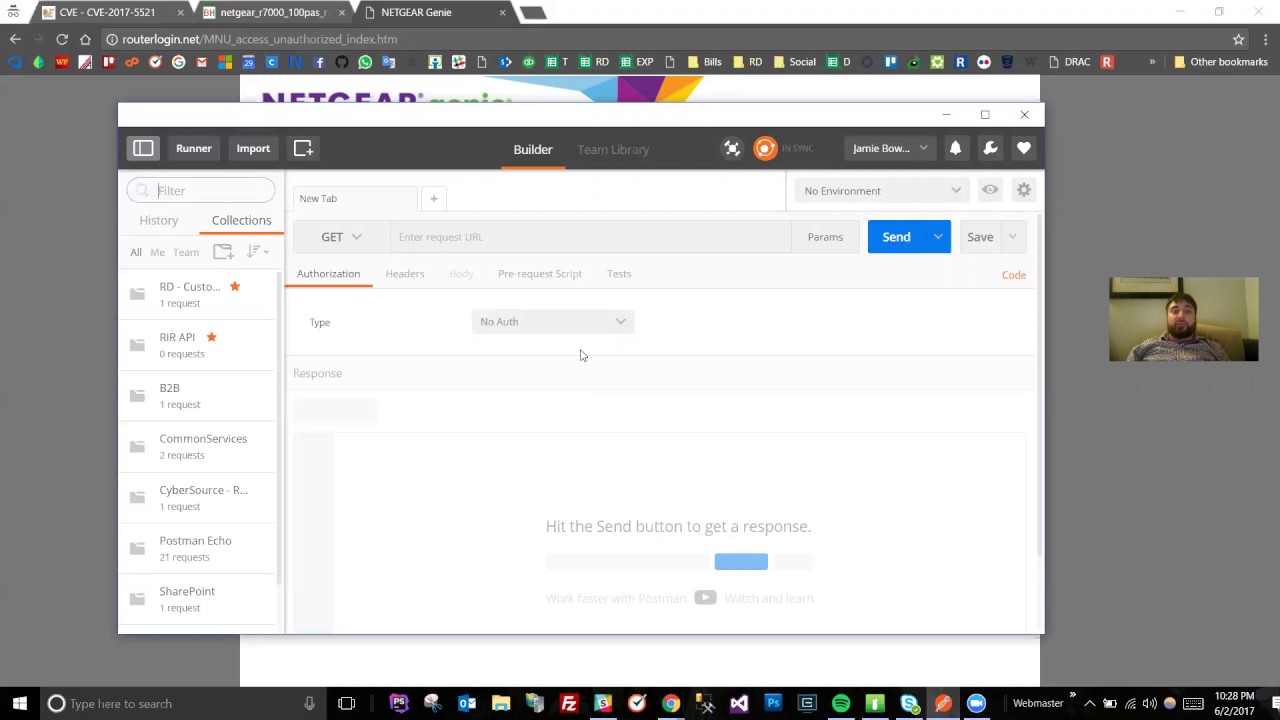Open the Collections tab in sidebar
Screen dimensions: 1280x720
241,220
